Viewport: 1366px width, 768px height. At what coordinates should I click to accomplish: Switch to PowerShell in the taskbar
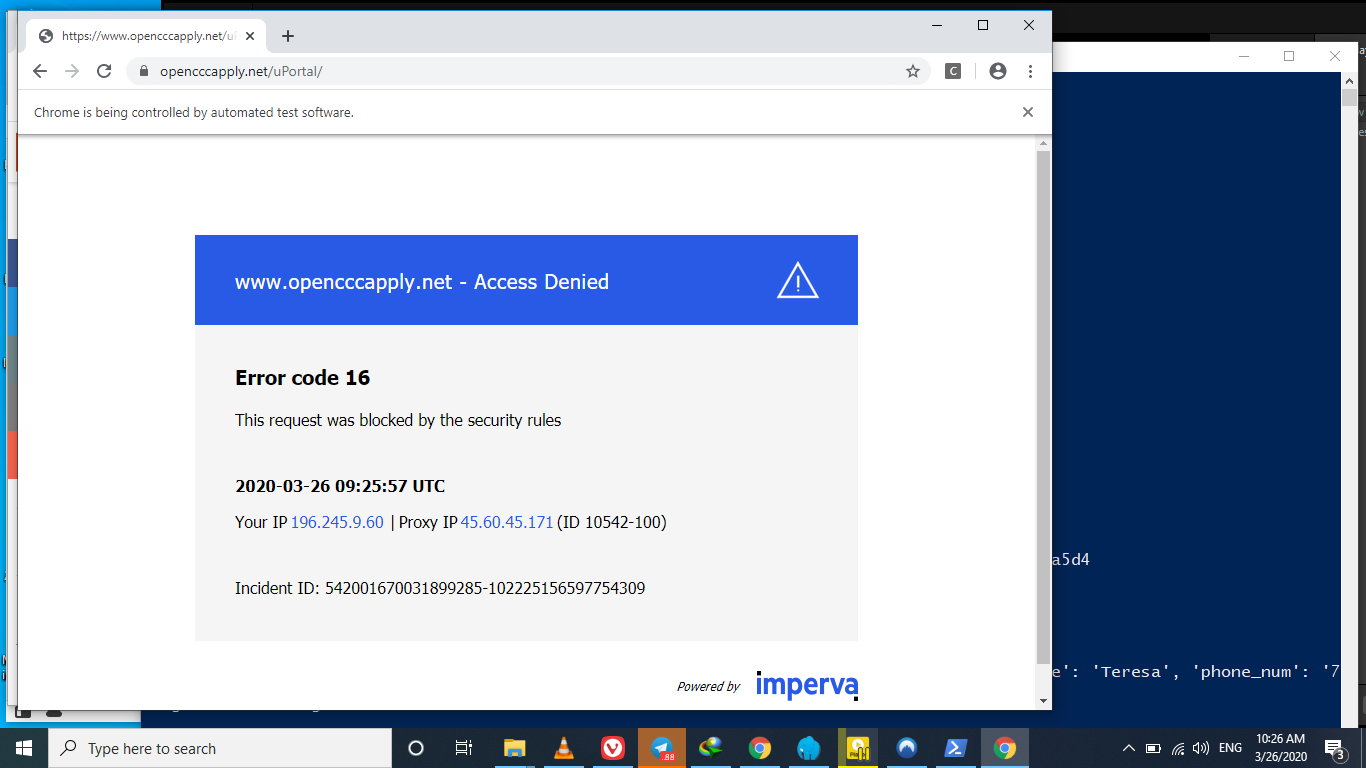point(955,748)
